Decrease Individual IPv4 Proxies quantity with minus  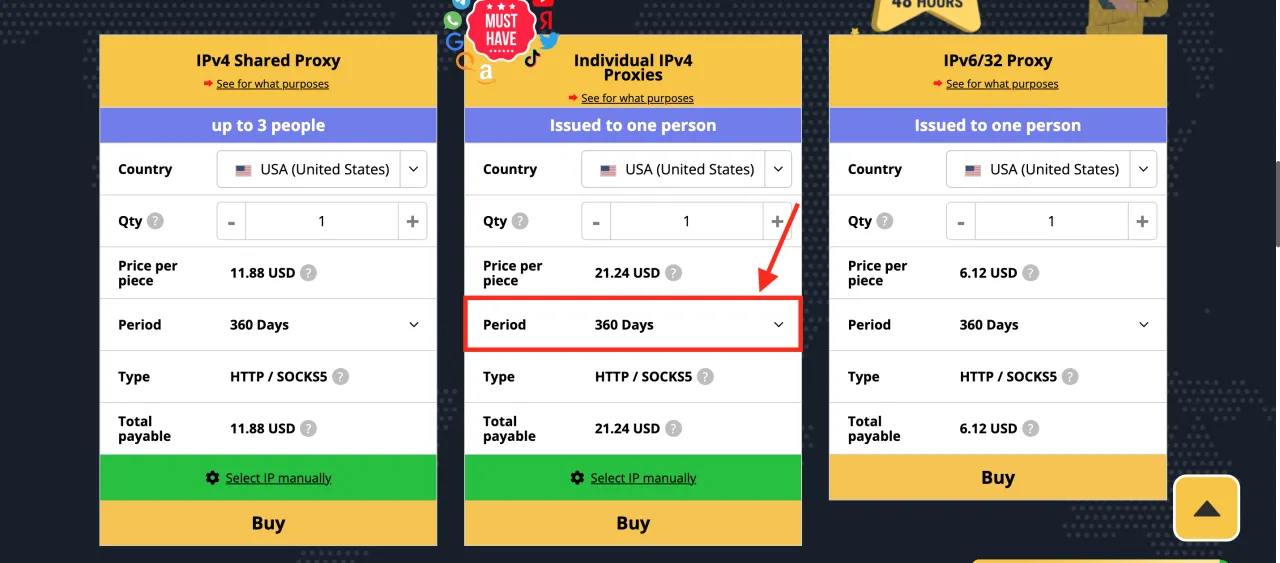pos(596,221)
